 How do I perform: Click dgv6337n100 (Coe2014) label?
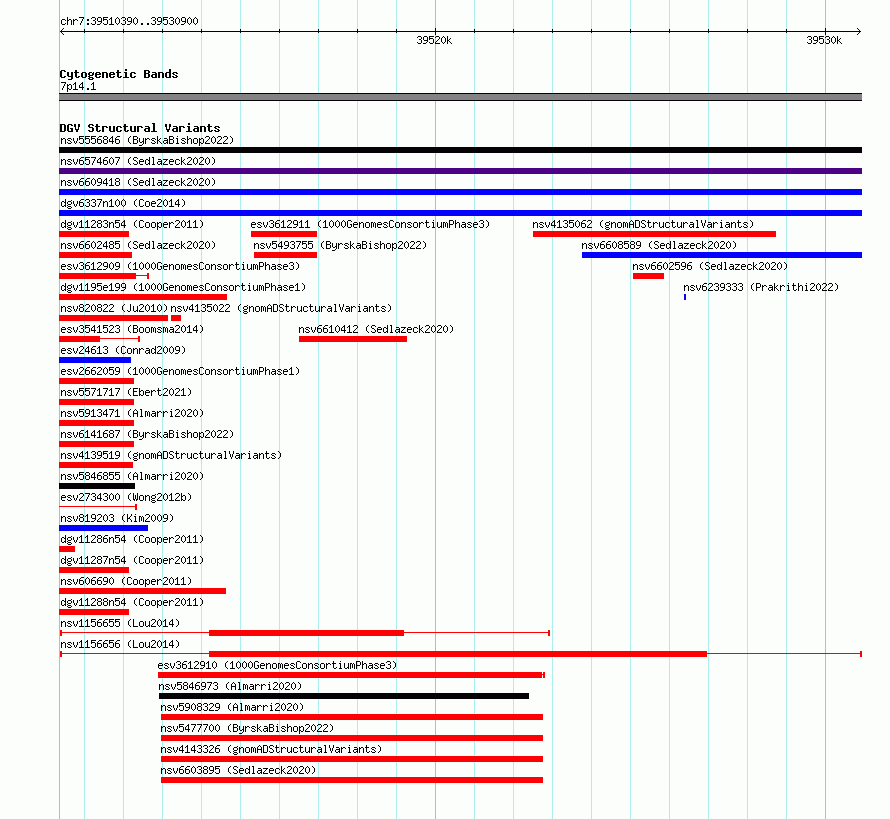(x=123, y=203)
